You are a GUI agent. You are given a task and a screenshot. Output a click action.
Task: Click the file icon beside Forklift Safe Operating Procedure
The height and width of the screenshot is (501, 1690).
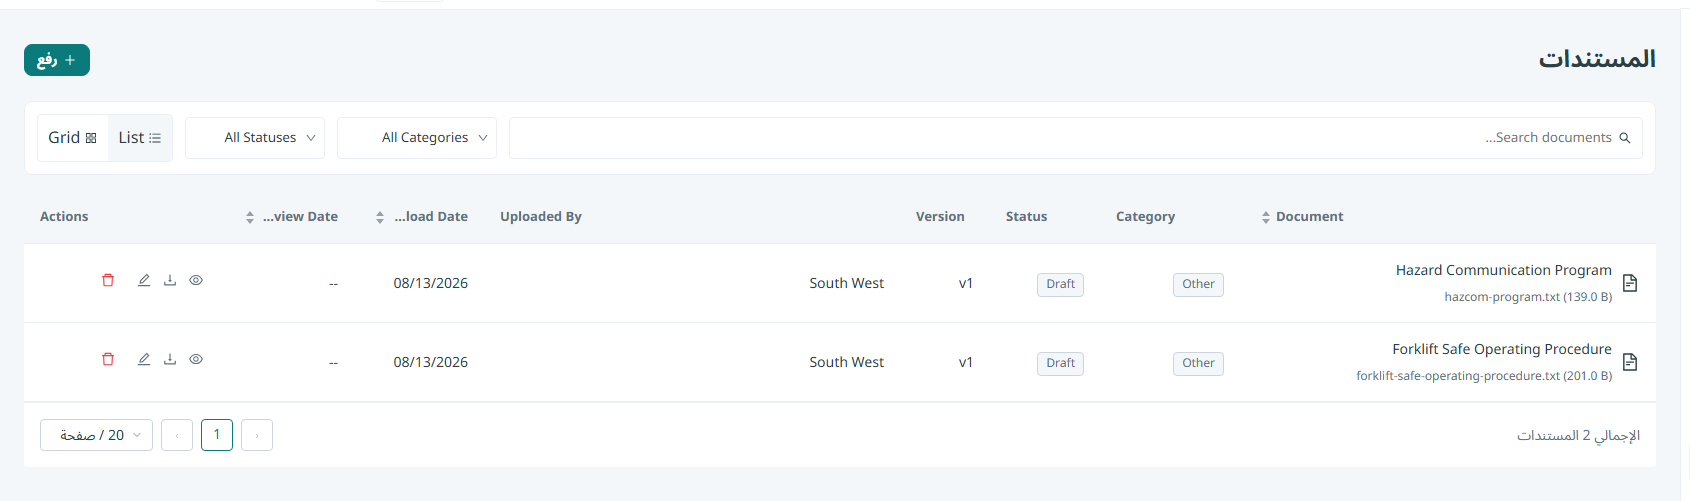tap(1630, 362)
